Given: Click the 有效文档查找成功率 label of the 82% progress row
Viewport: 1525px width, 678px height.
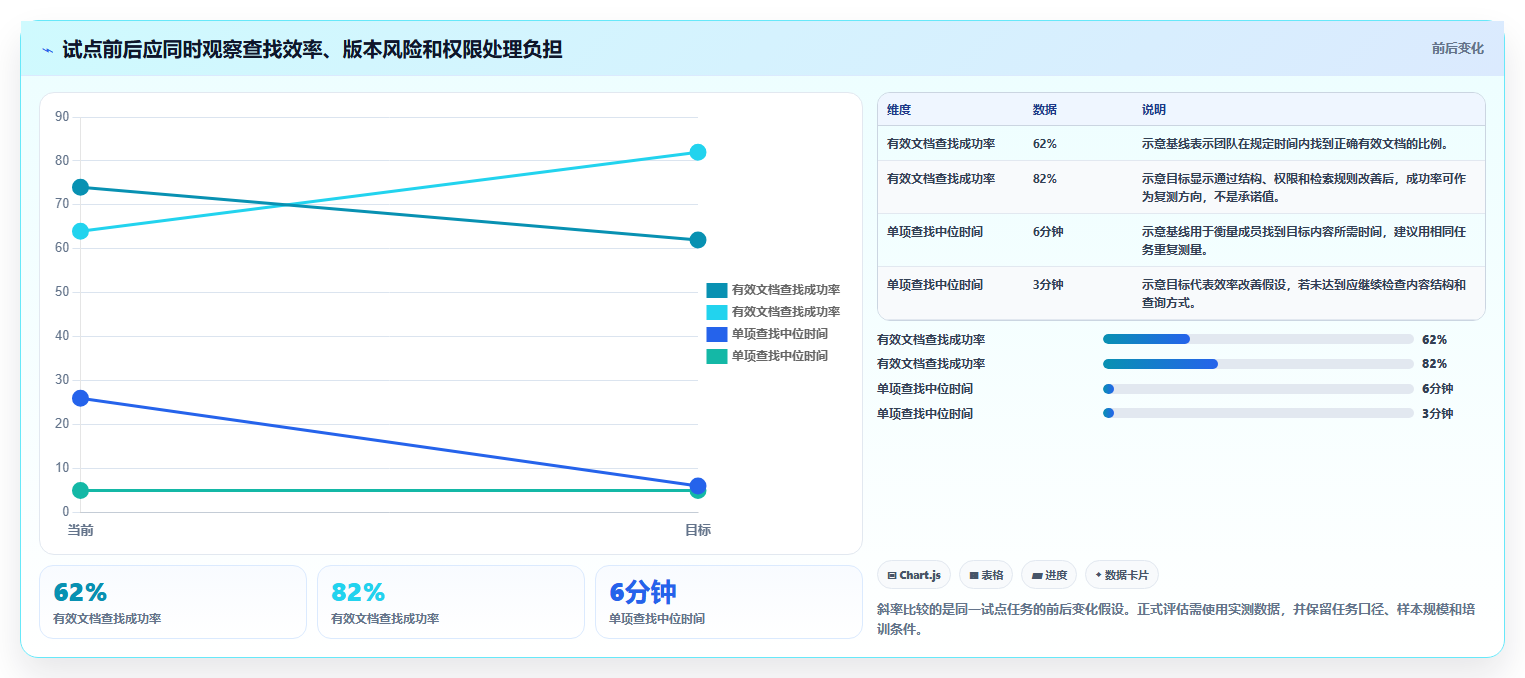Looking at the screenshot, I should [x=931, y=364].
